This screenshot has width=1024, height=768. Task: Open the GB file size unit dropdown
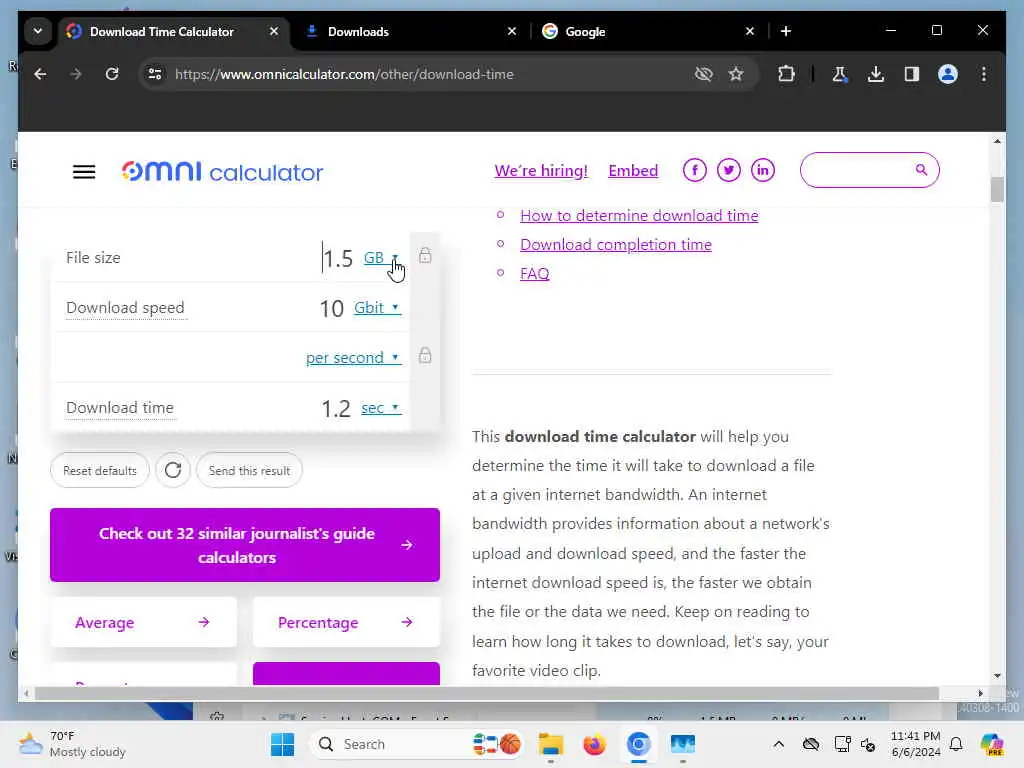(x=381, y=257)
